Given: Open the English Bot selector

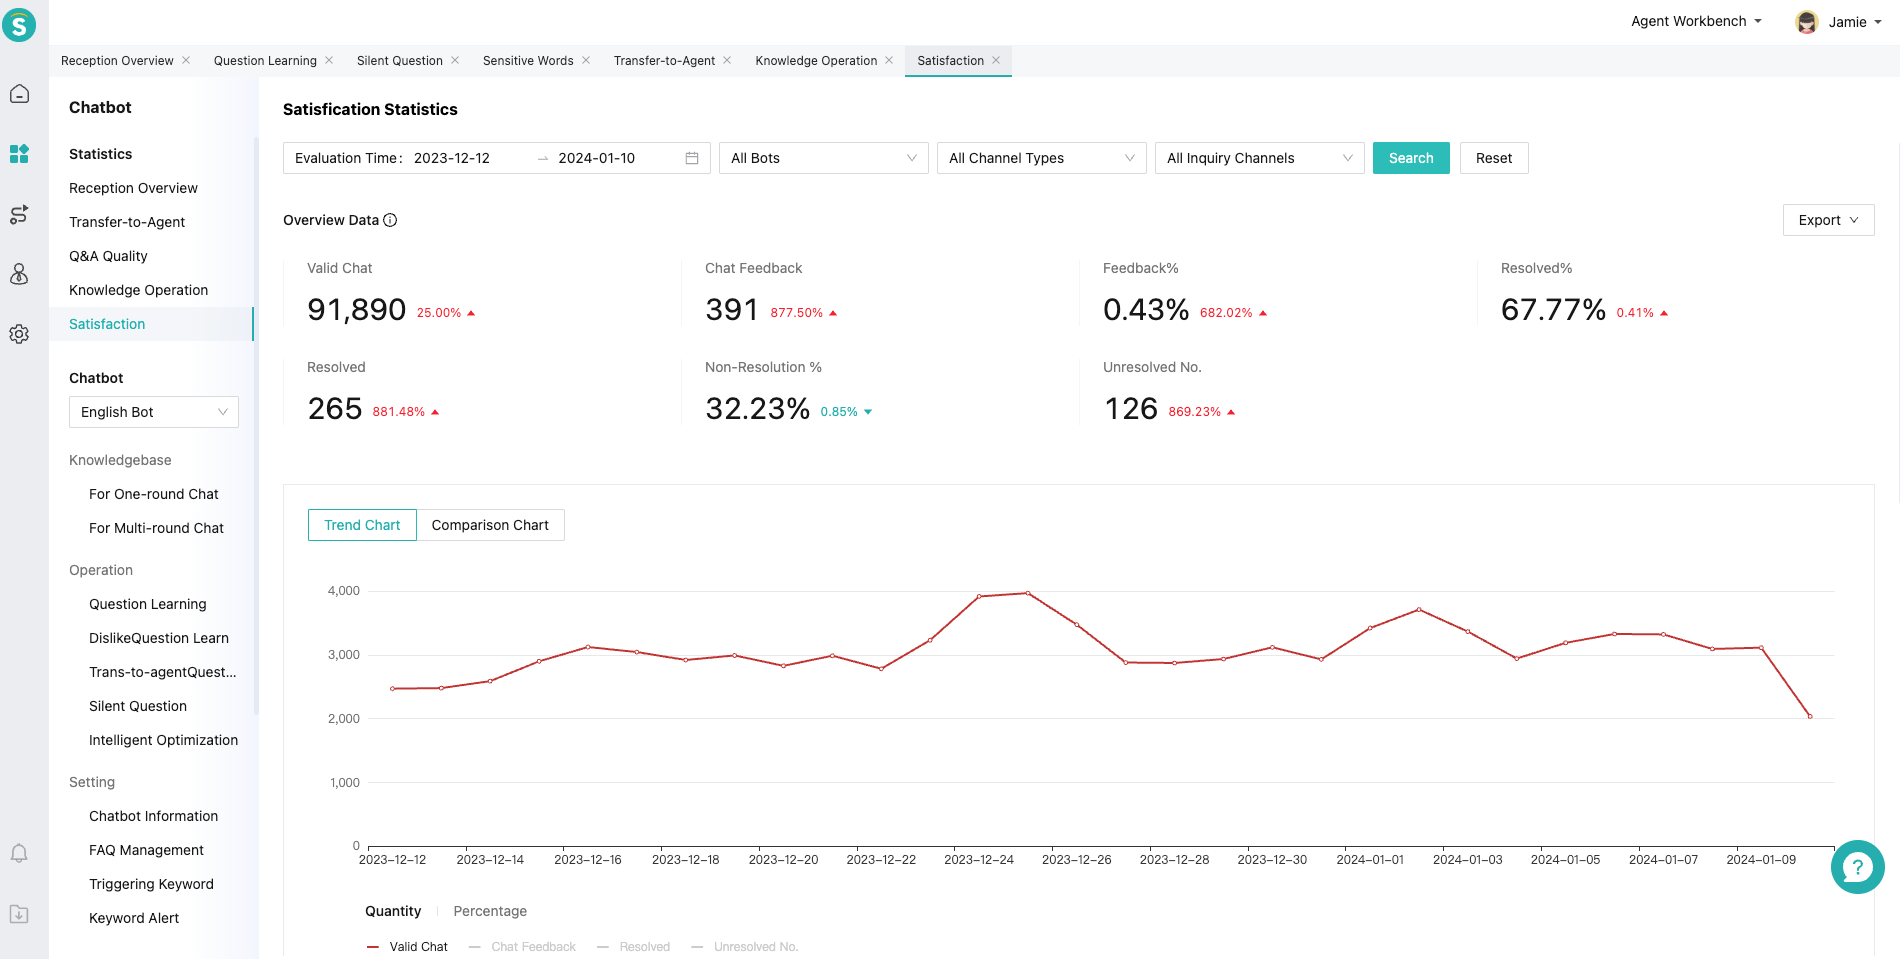Looking at the screenshot, I should tap(154, 412).
